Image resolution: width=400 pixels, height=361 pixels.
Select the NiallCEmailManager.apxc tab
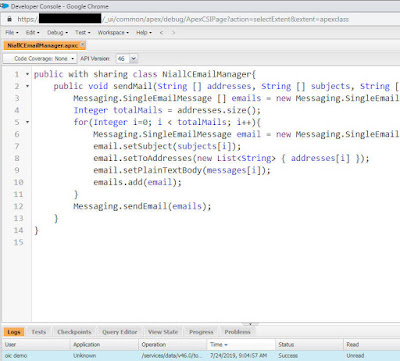pyautogui.click(x=42, y=45)
